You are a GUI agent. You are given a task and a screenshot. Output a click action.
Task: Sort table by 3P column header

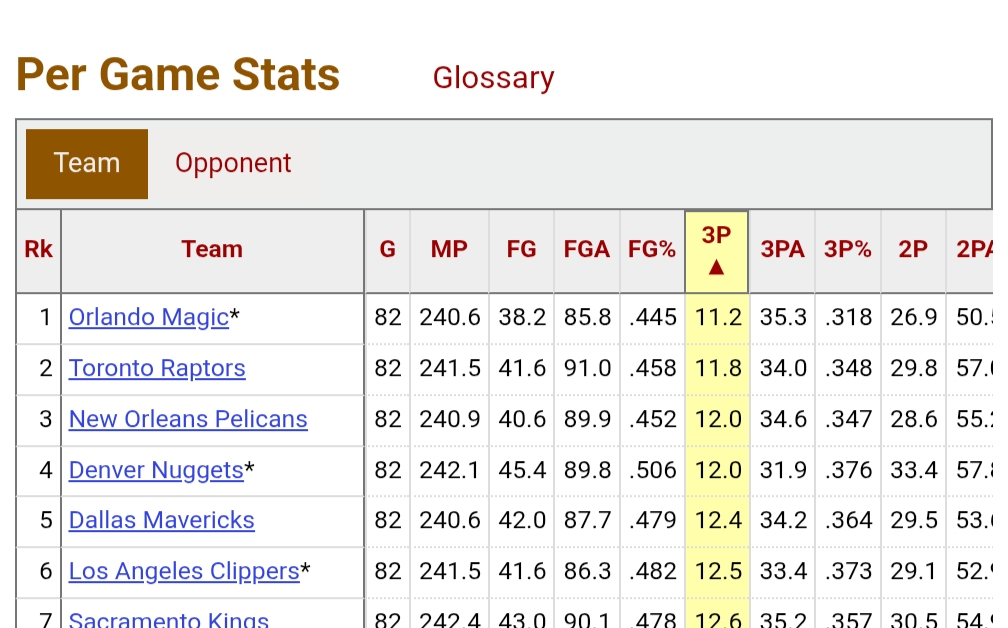[x=716, y=250]
